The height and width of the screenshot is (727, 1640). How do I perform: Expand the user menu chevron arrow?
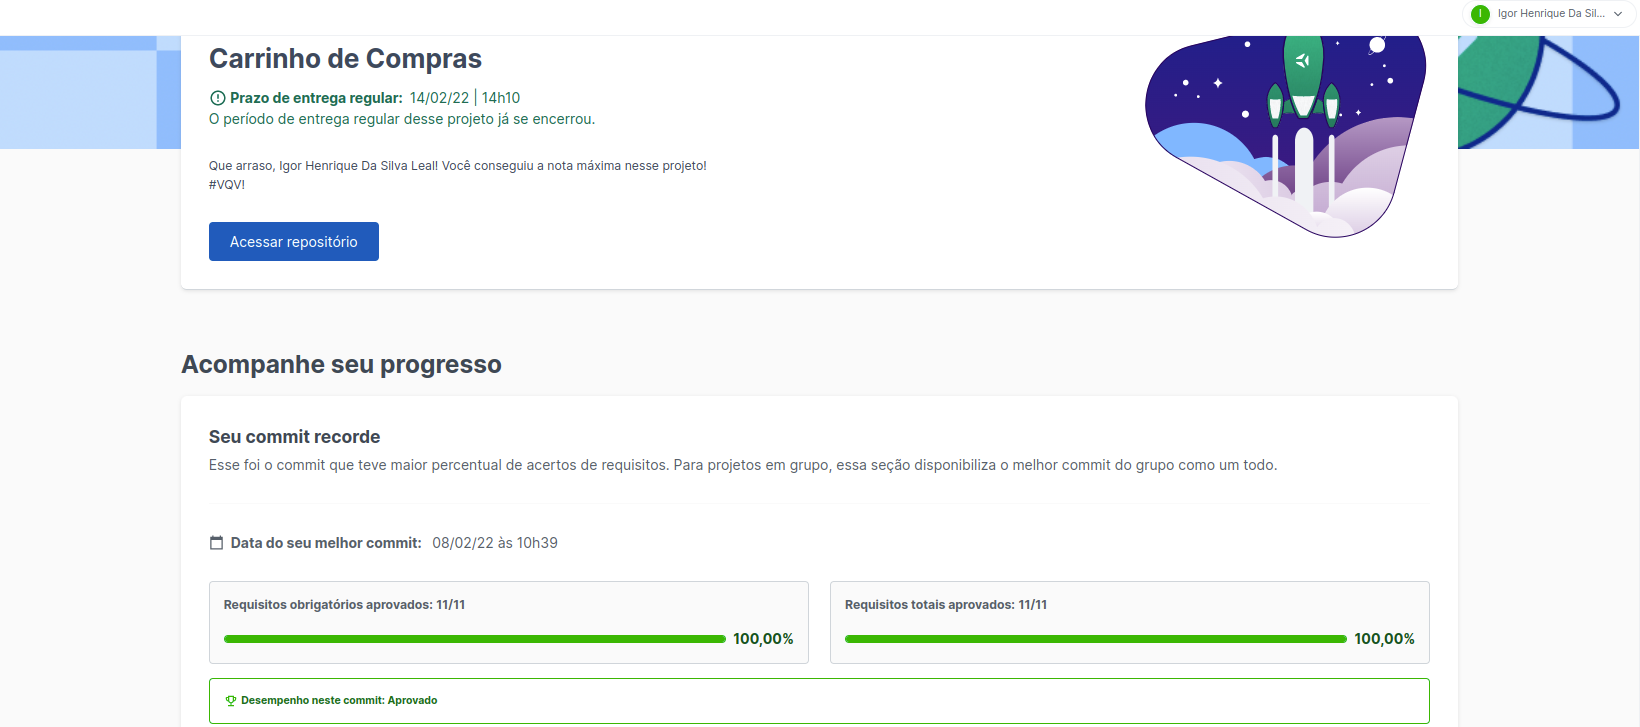point(1618,14)
